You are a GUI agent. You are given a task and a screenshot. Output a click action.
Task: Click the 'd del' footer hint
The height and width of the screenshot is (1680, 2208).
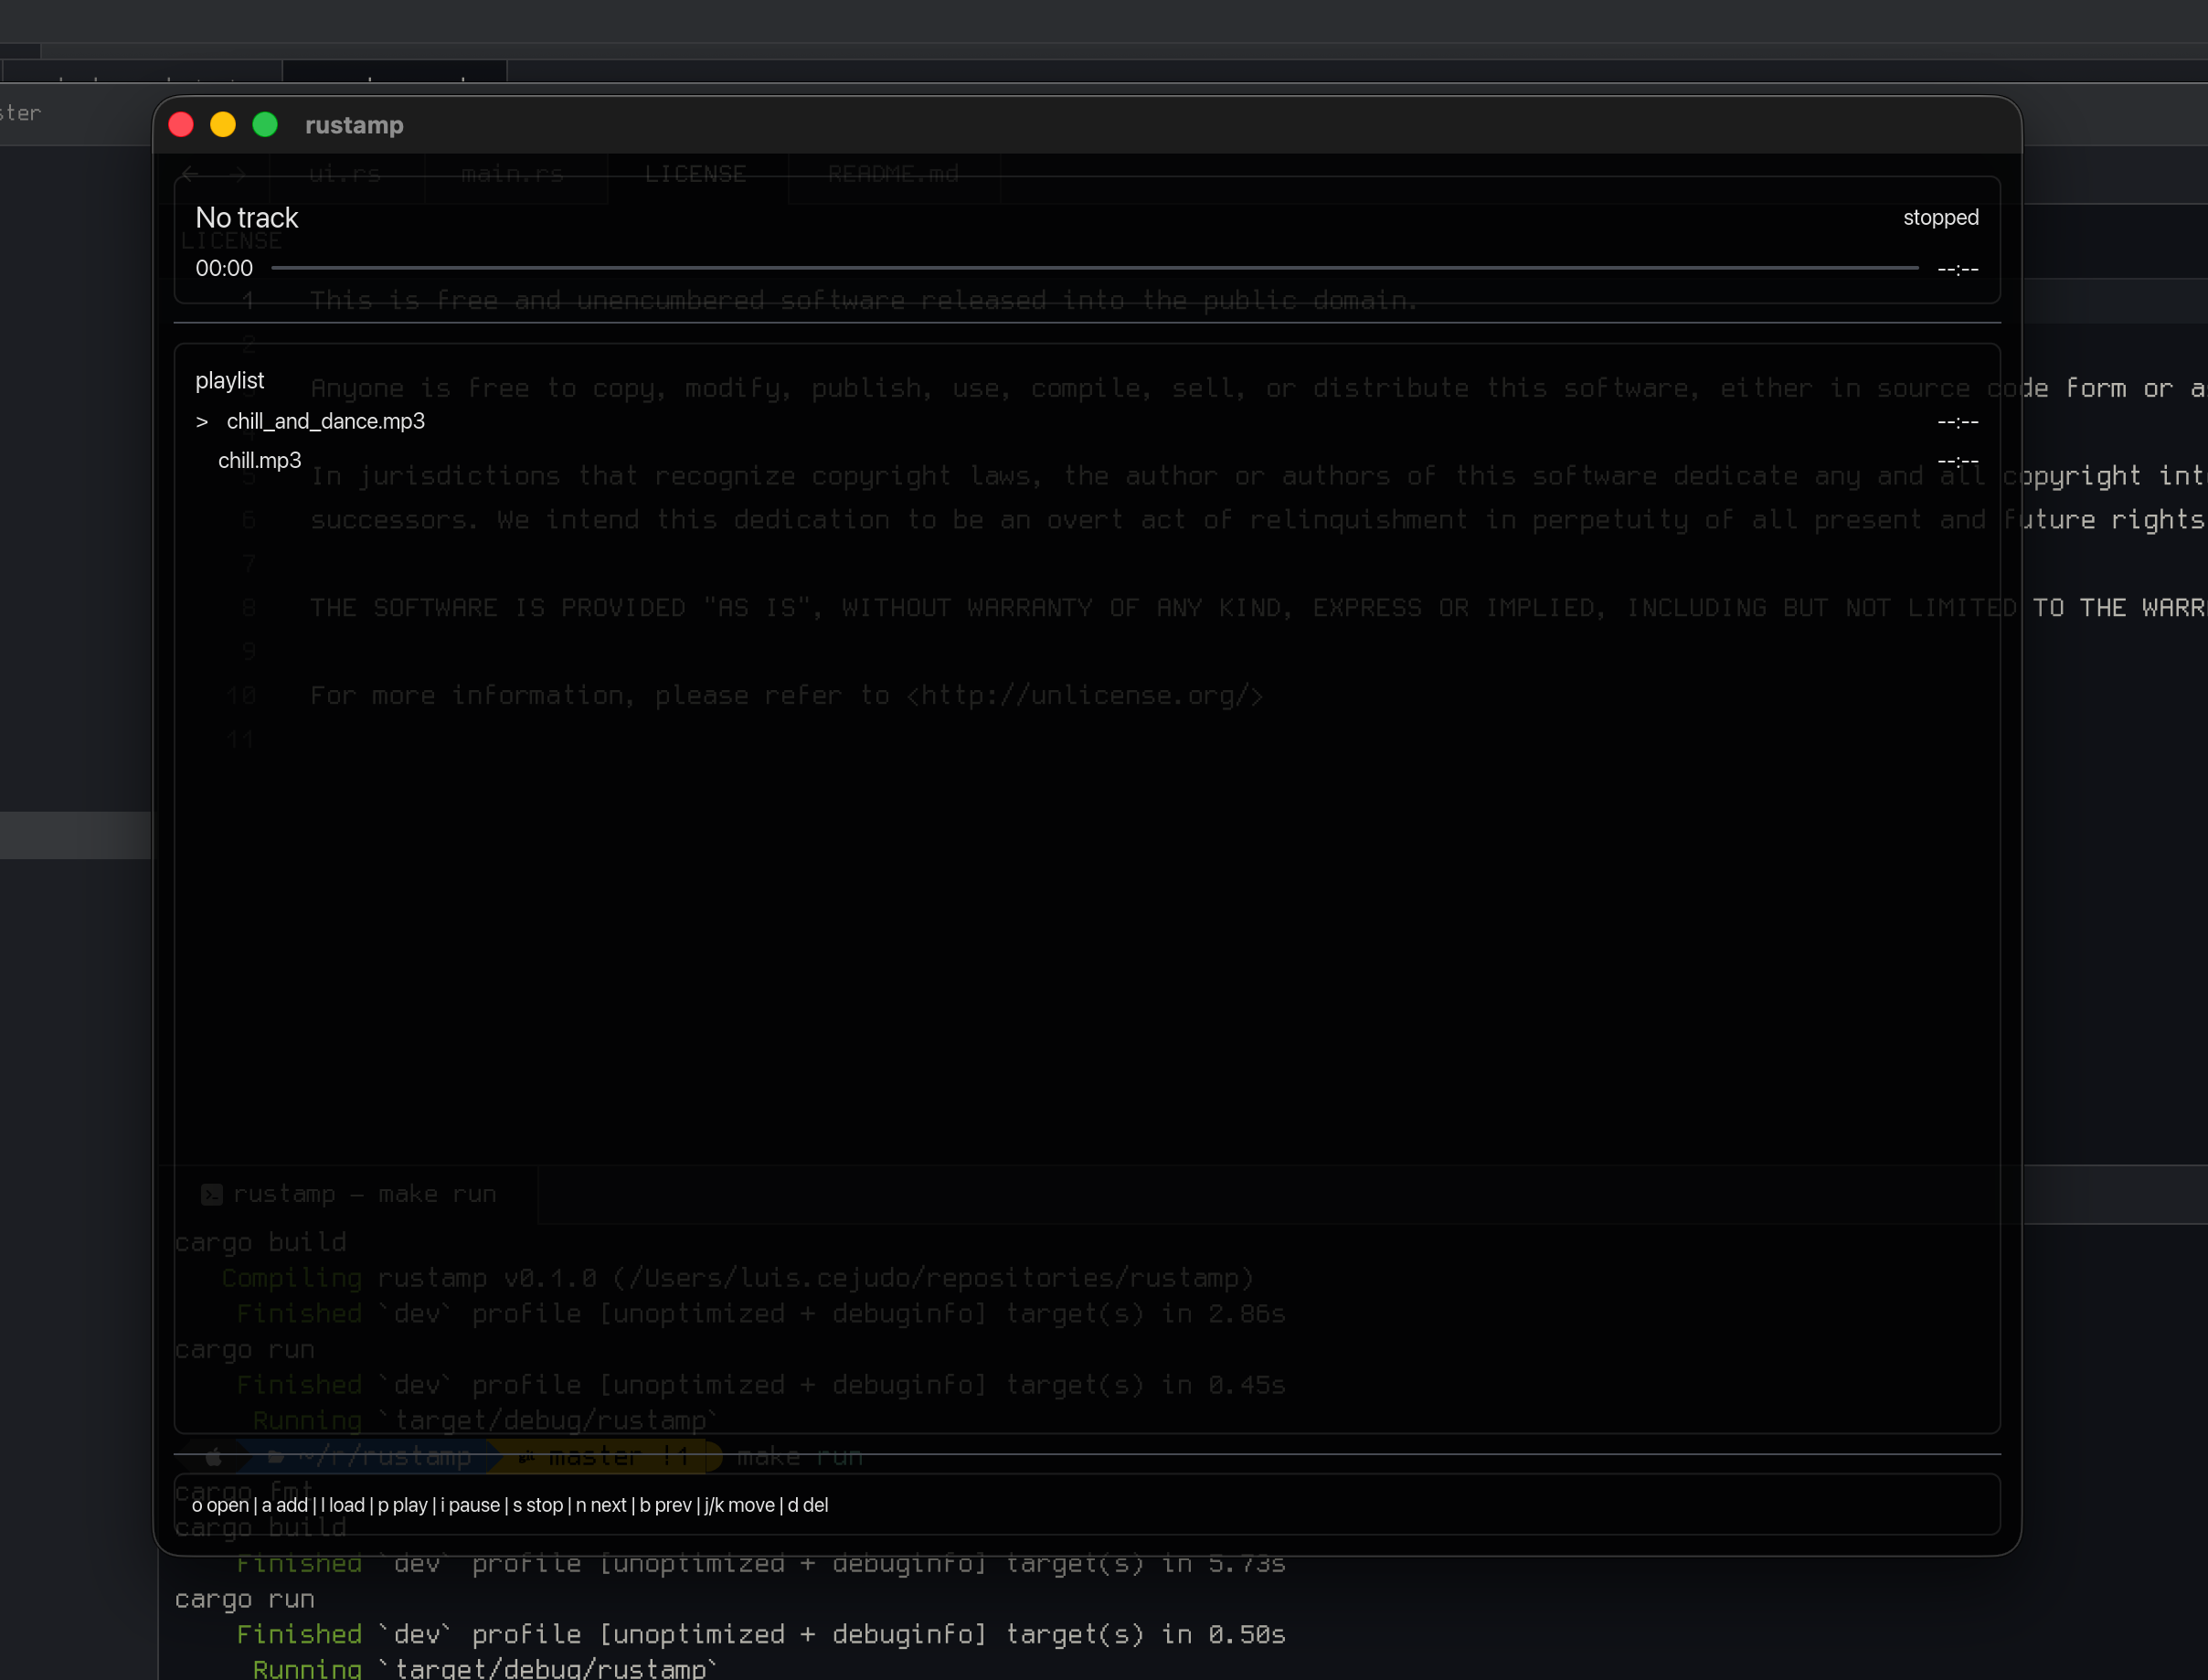pyautogui.click(x=808, y=1505)
